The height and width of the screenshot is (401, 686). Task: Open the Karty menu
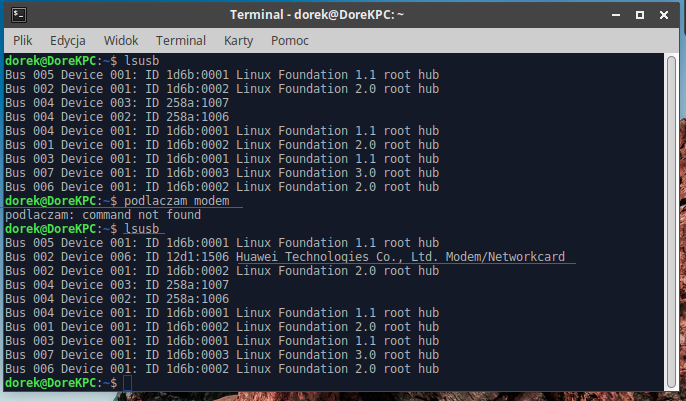[x=239, y=41]
